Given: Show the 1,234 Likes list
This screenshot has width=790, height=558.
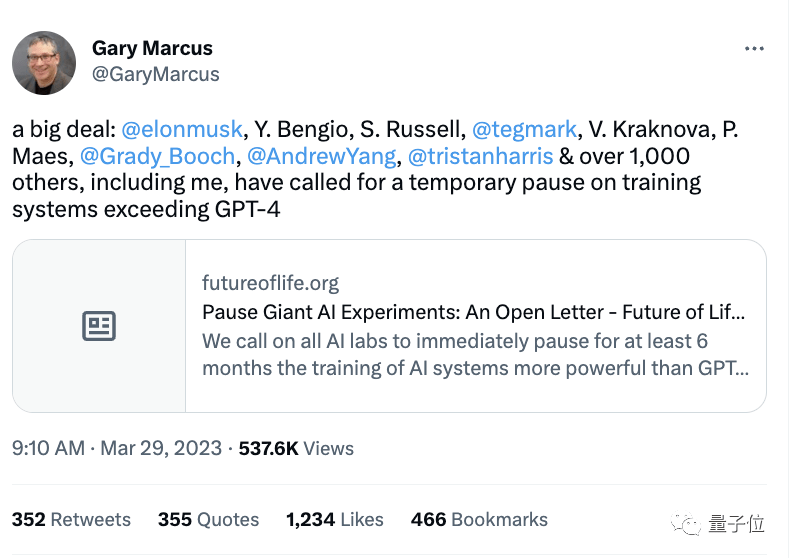Looking at the screenshot, I should (x=335, y=520).
